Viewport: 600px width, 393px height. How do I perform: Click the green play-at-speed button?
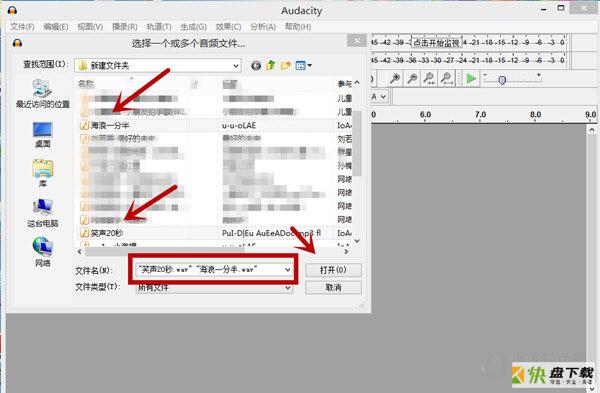coord(471,78)
